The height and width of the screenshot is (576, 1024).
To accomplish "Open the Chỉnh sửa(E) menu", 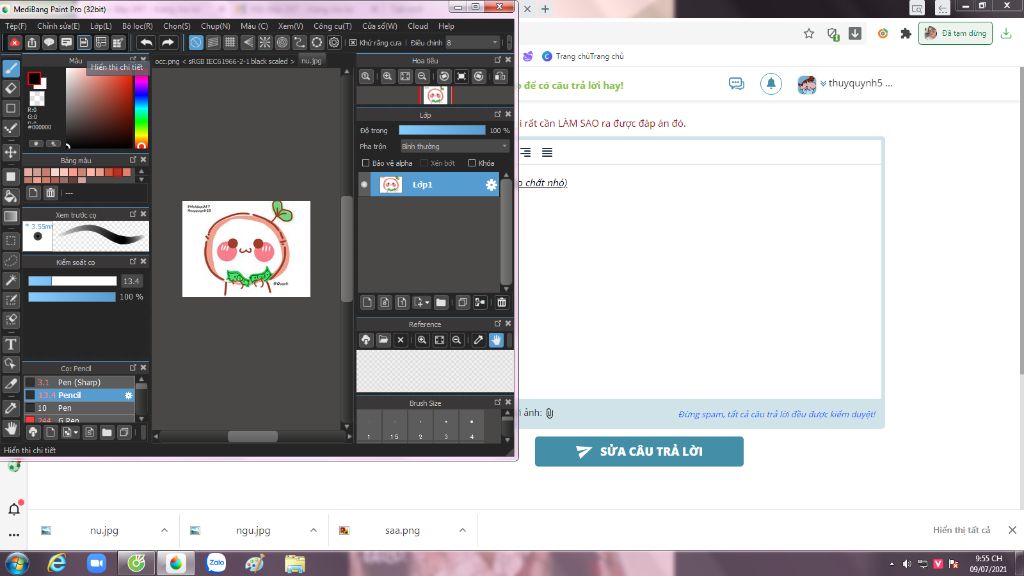I will point(58,26).
